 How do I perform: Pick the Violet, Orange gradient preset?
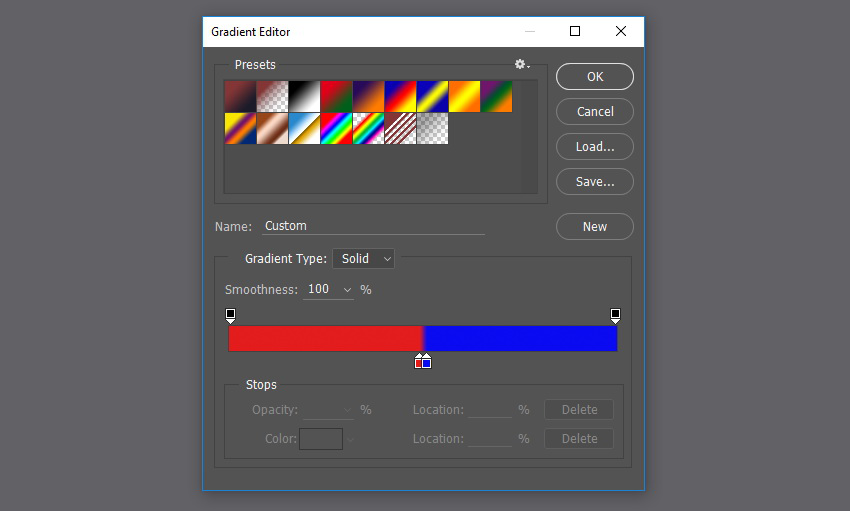point(368,96)
